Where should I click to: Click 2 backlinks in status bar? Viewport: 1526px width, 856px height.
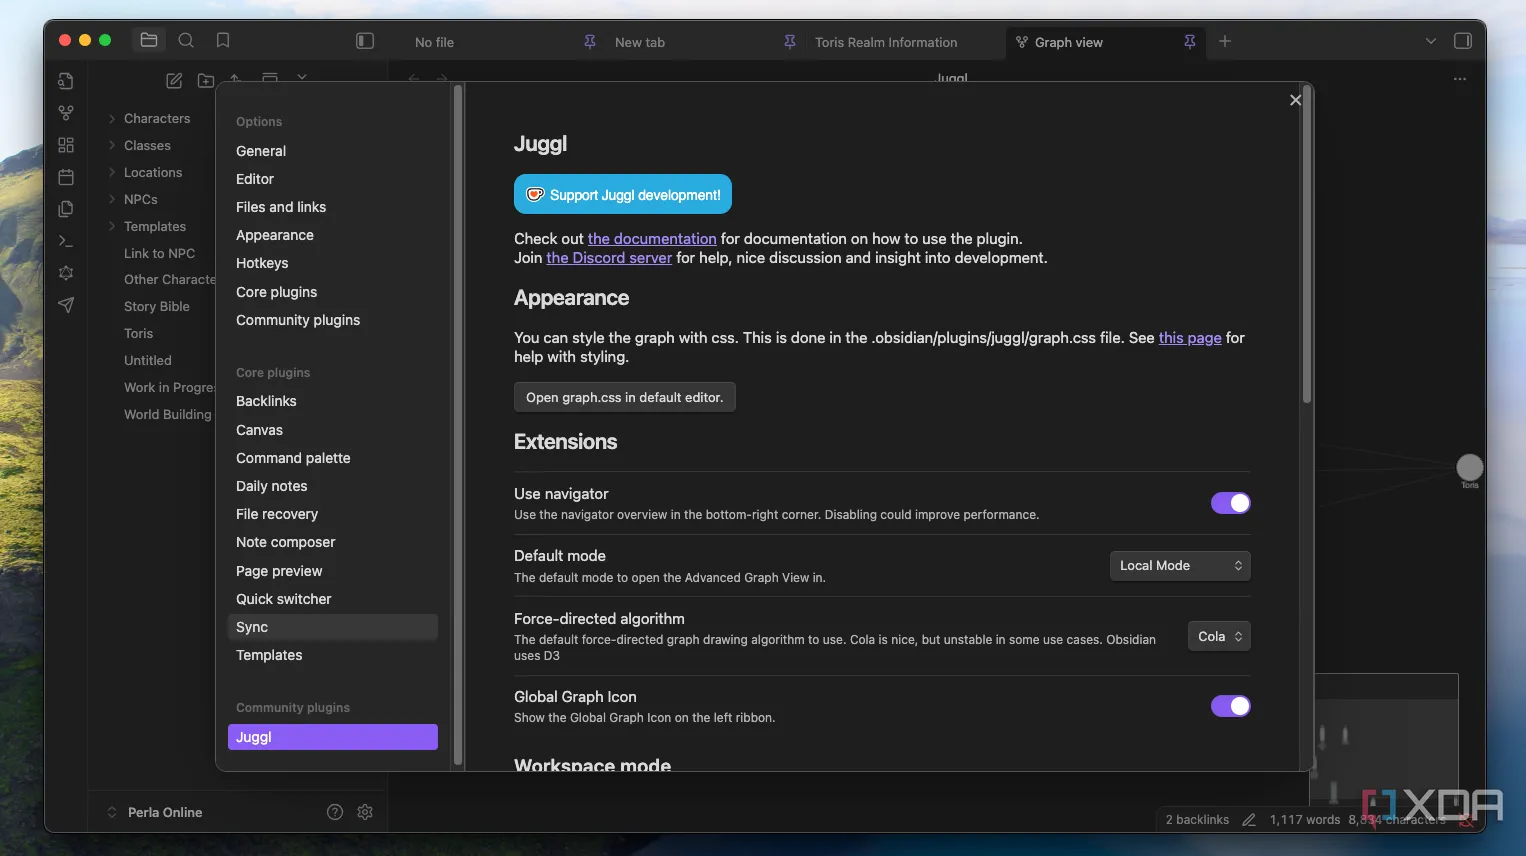[1197, 820]
